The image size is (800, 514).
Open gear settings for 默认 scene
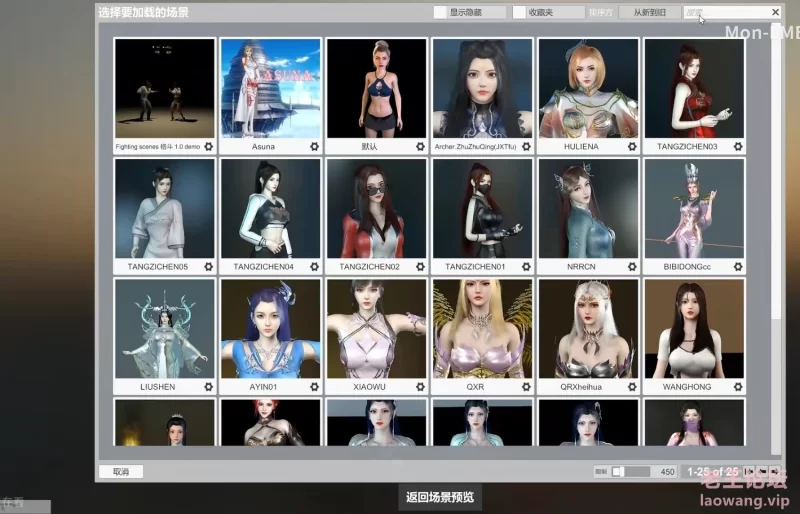(420, 146)
